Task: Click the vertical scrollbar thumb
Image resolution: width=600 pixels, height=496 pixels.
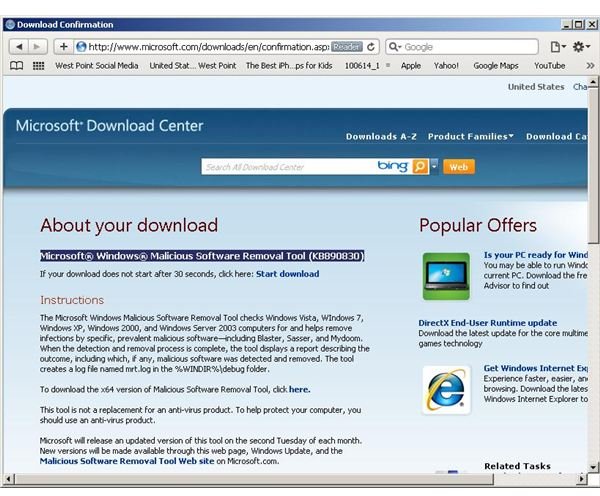Action: 593,165
